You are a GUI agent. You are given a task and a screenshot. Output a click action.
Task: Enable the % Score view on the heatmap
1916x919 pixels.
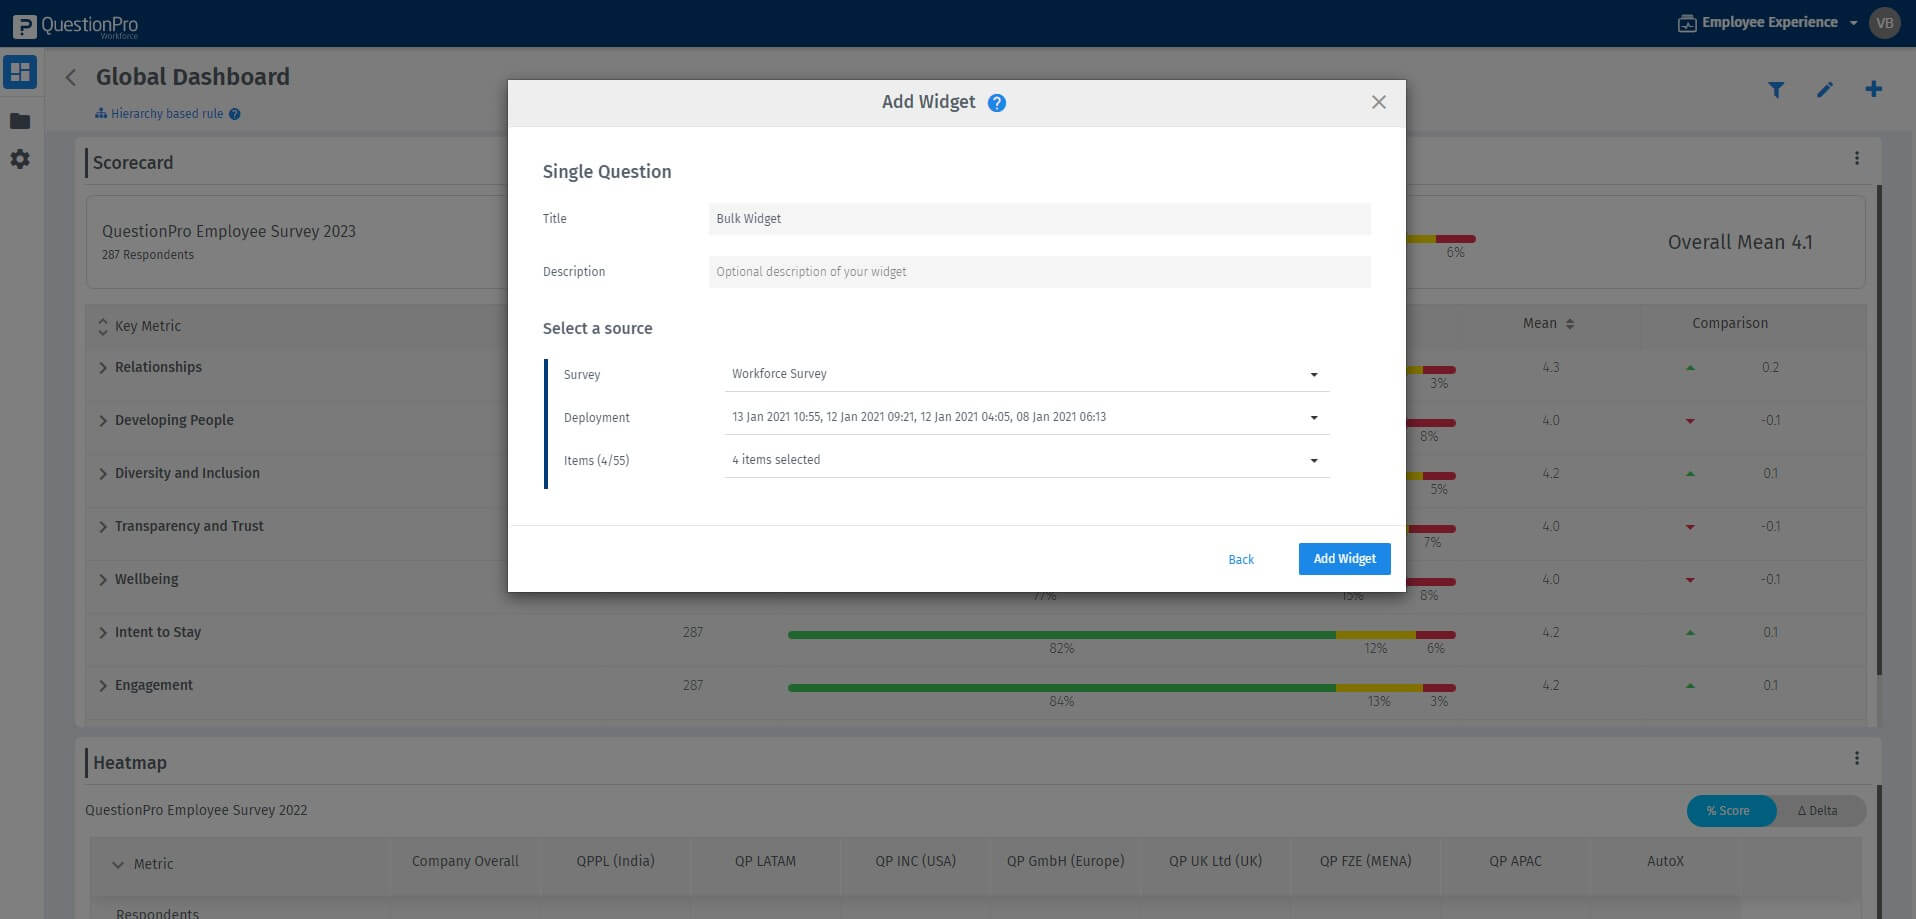pos(1731,810)
